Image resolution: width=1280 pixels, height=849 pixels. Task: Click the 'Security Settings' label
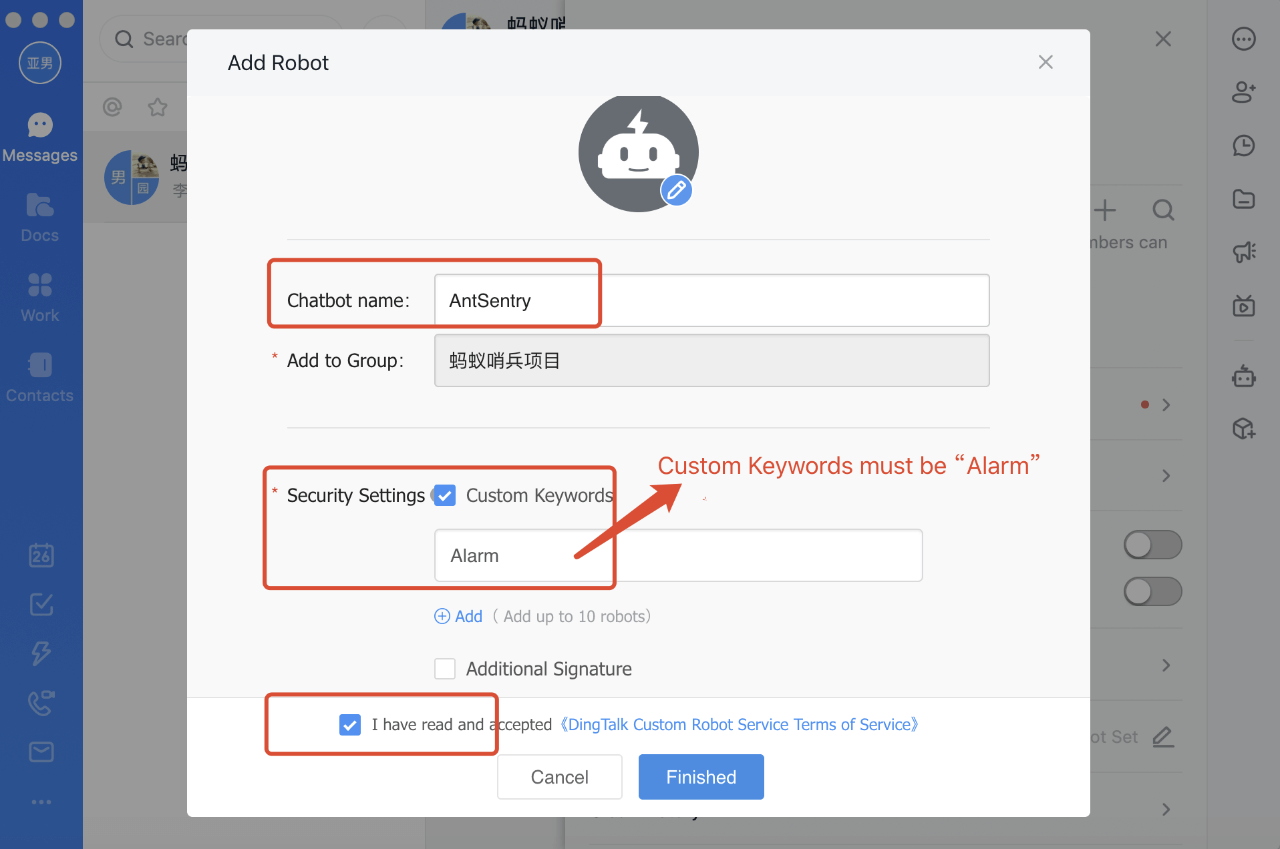[x=356, y=496]
